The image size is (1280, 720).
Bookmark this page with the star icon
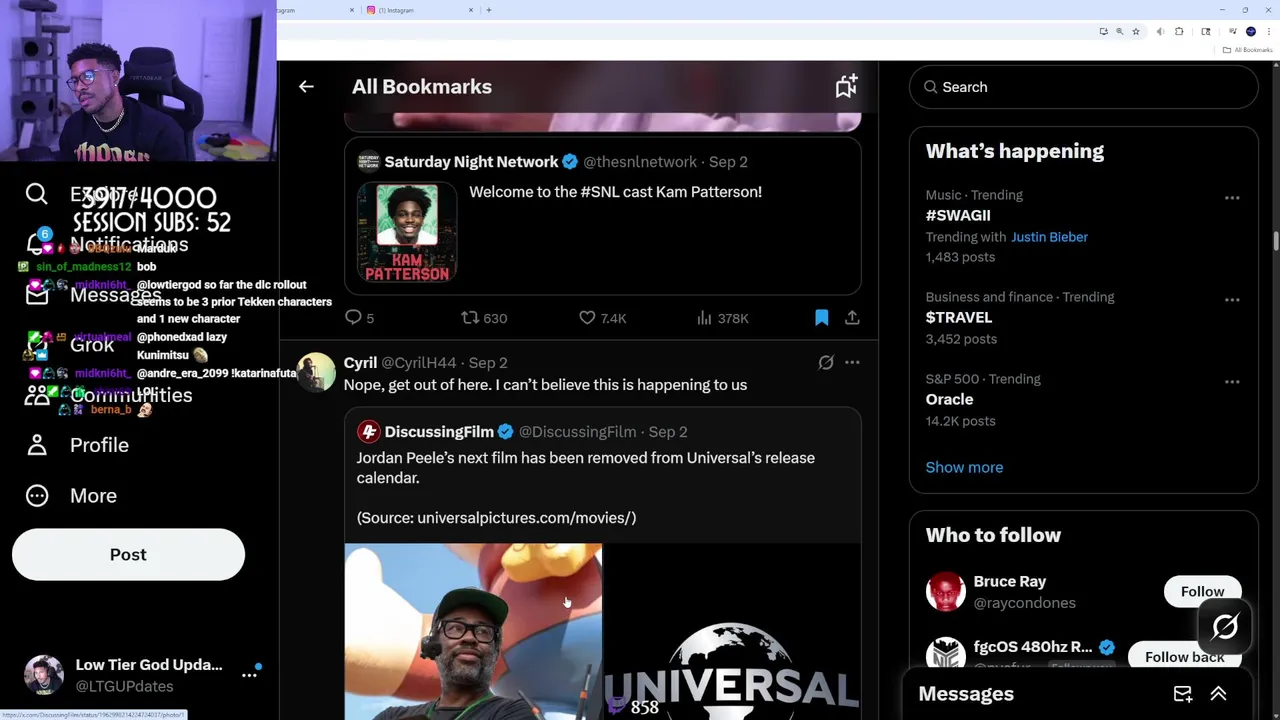tap(1135, 32)
